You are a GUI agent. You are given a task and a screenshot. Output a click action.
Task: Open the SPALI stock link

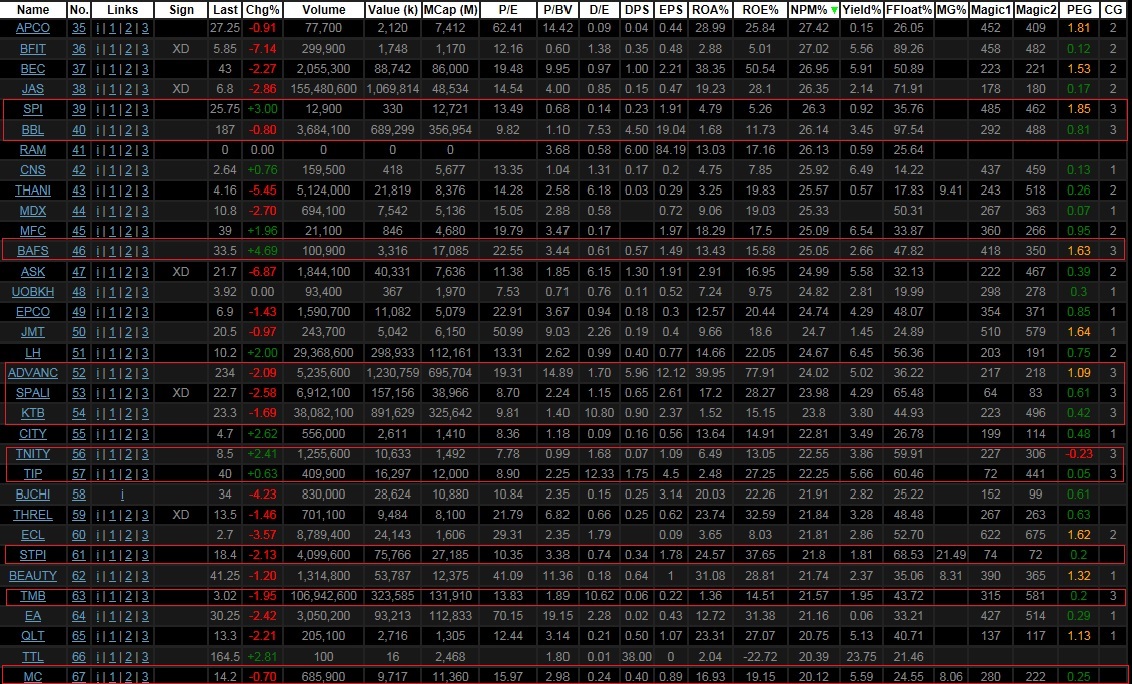[32, 393]
